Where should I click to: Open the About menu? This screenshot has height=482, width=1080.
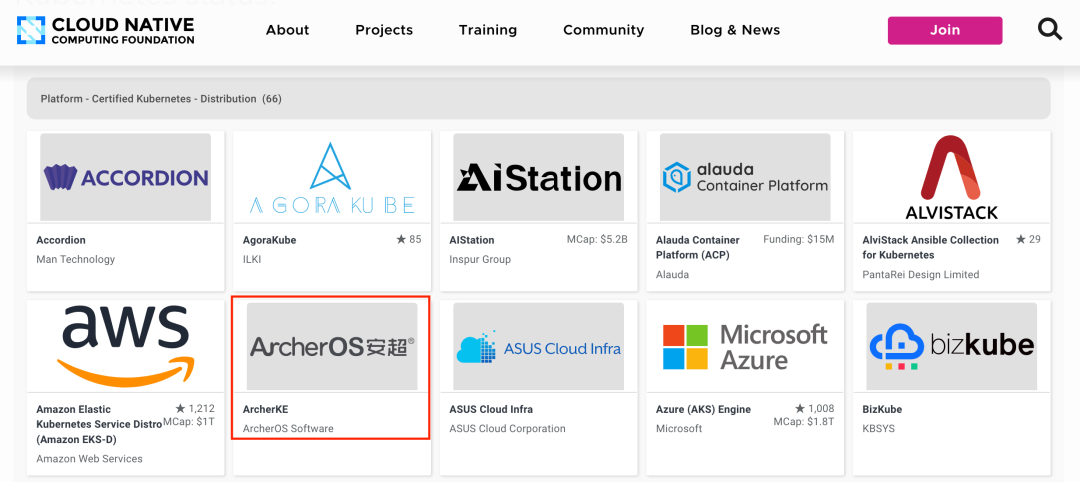point(287,30)
